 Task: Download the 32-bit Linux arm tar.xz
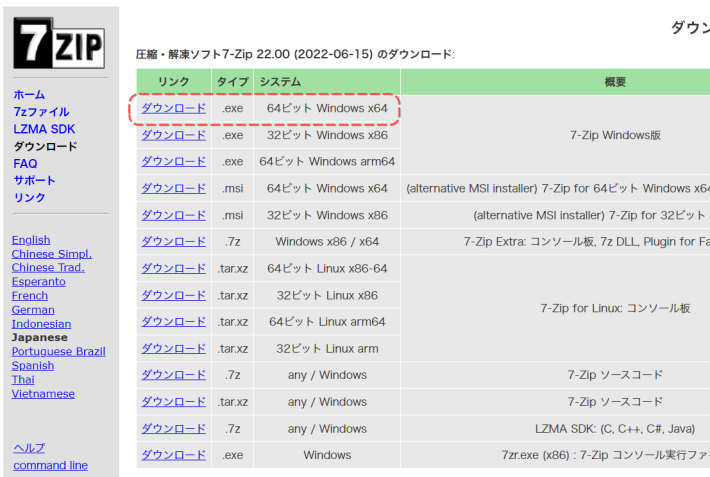(x=173, y=348)
